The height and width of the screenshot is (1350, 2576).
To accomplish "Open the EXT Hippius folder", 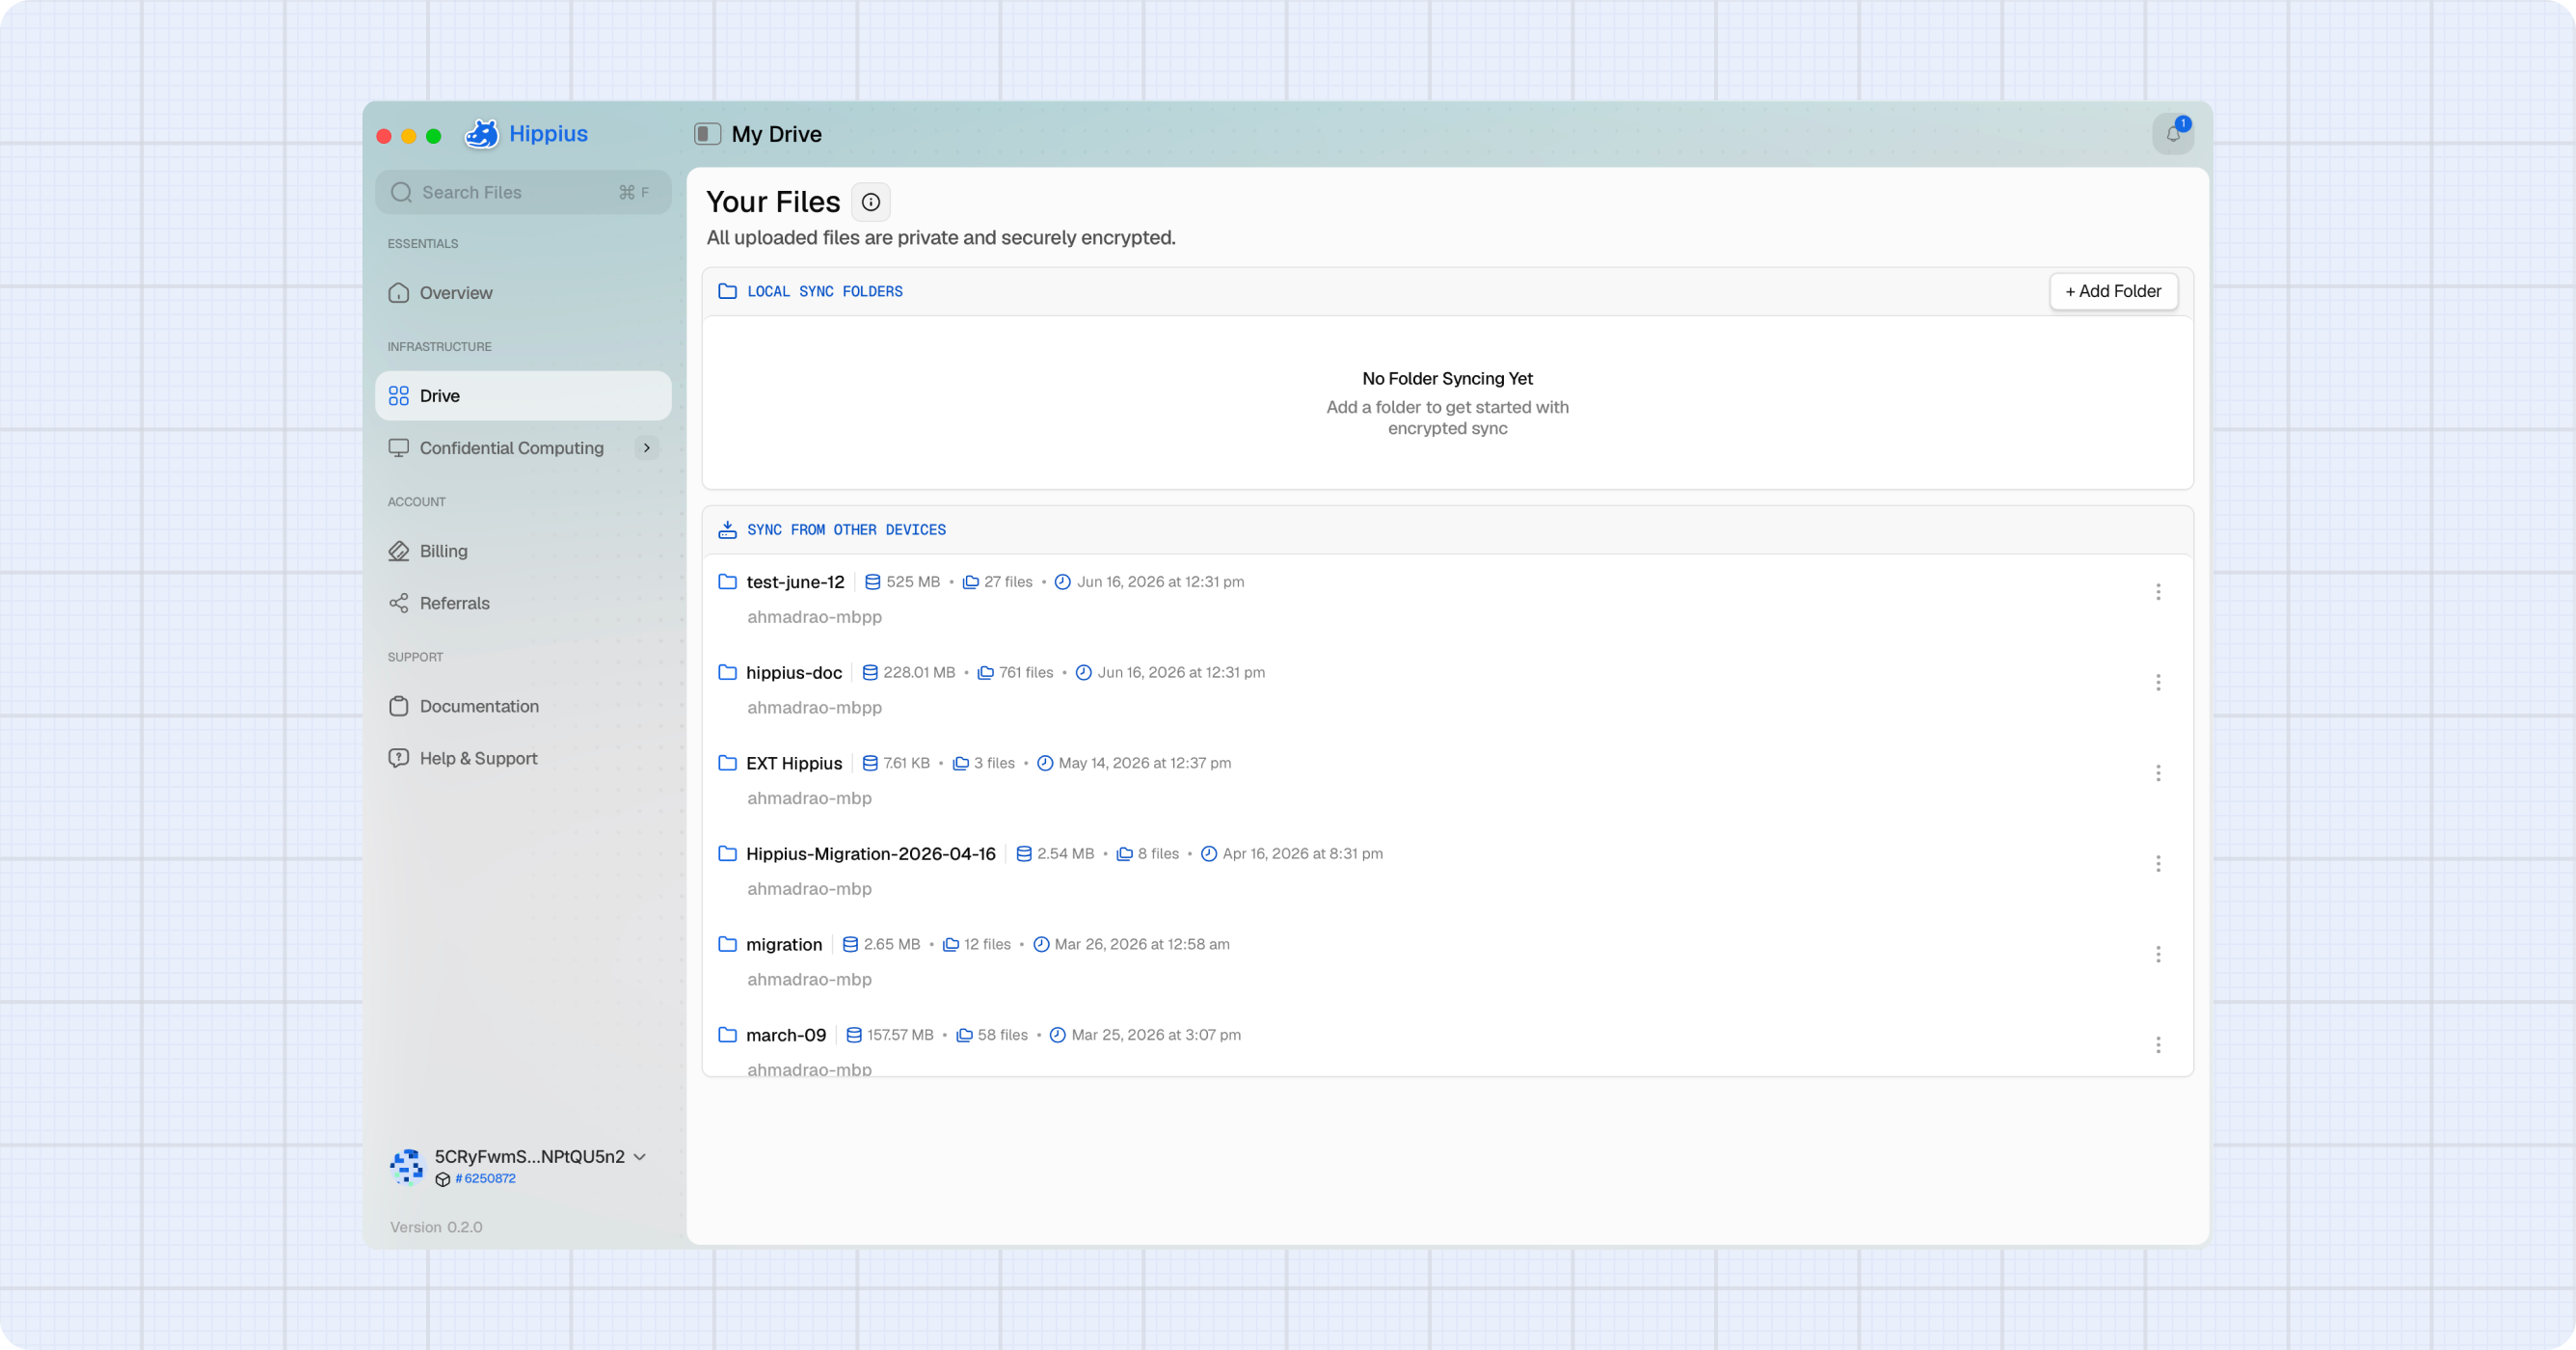I will point(794,763).
